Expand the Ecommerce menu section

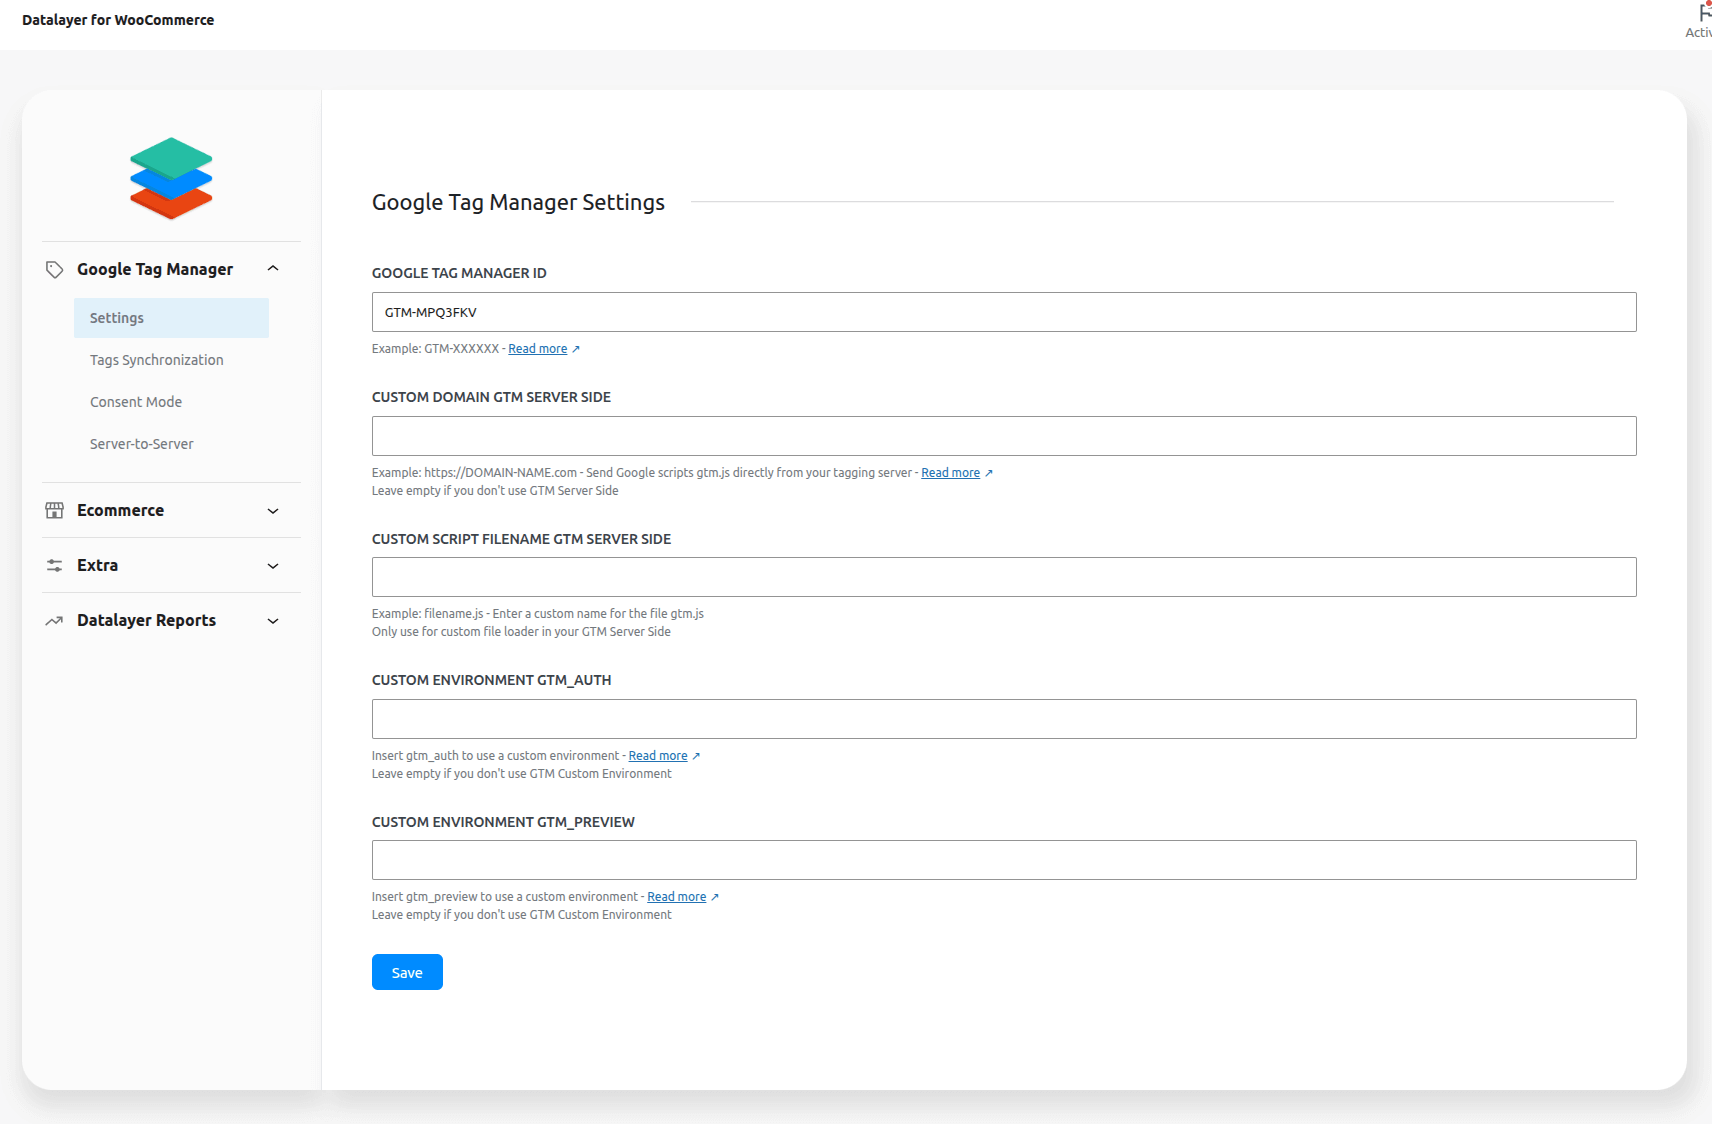coord(273,511)
